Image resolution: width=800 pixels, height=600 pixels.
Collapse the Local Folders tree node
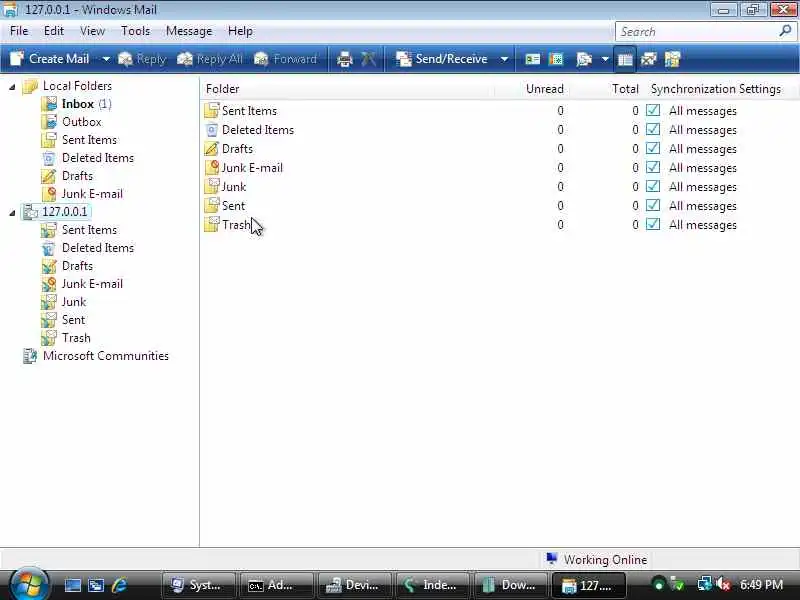point(12,87)
